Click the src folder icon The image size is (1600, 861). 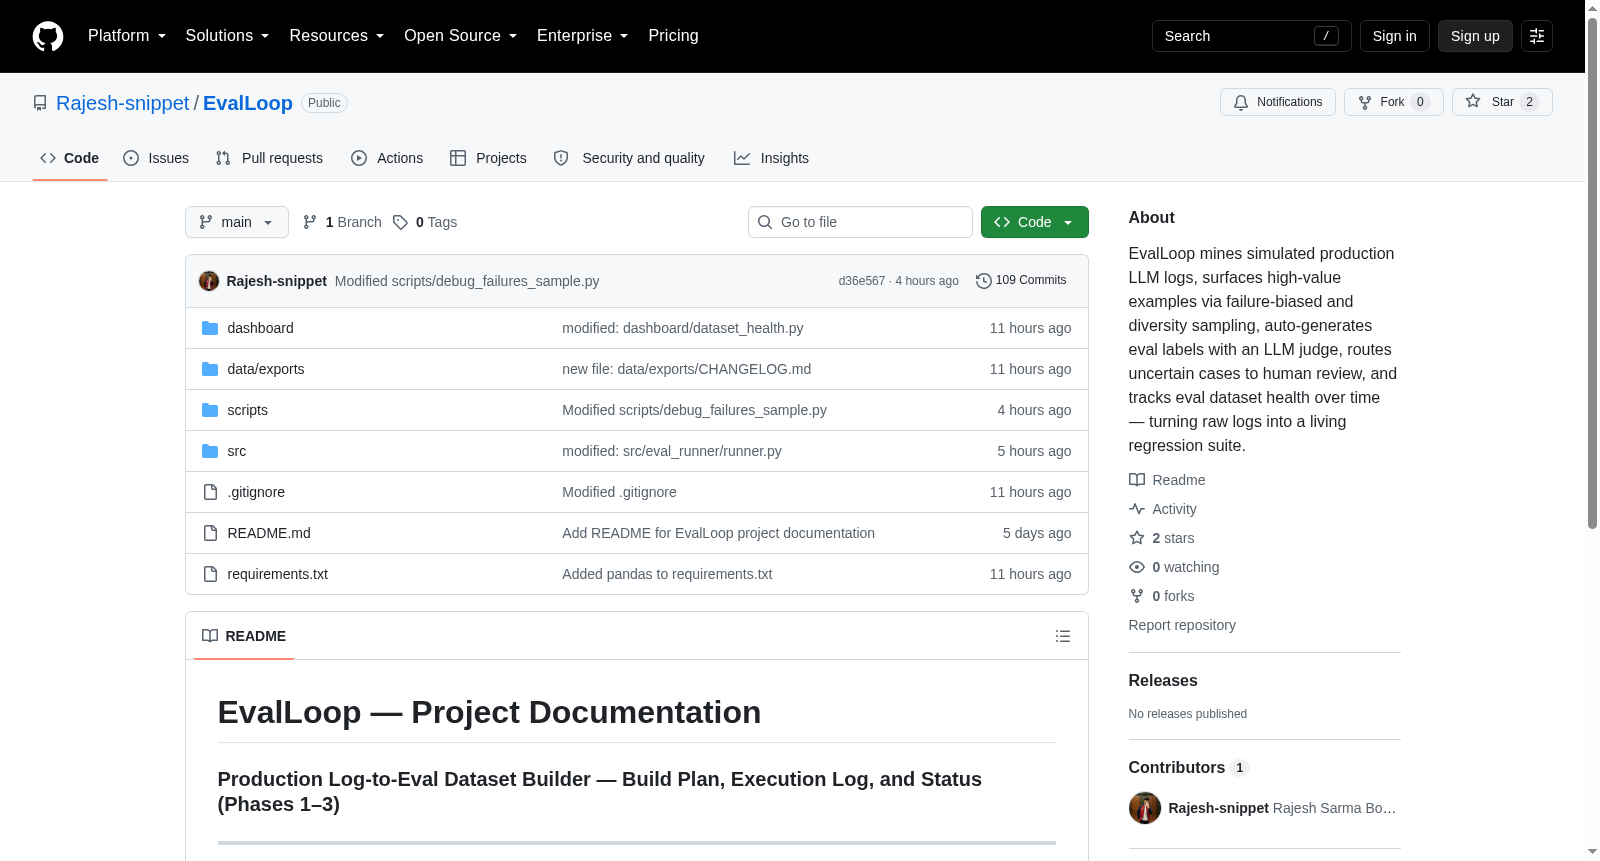(x=210, y=451)
